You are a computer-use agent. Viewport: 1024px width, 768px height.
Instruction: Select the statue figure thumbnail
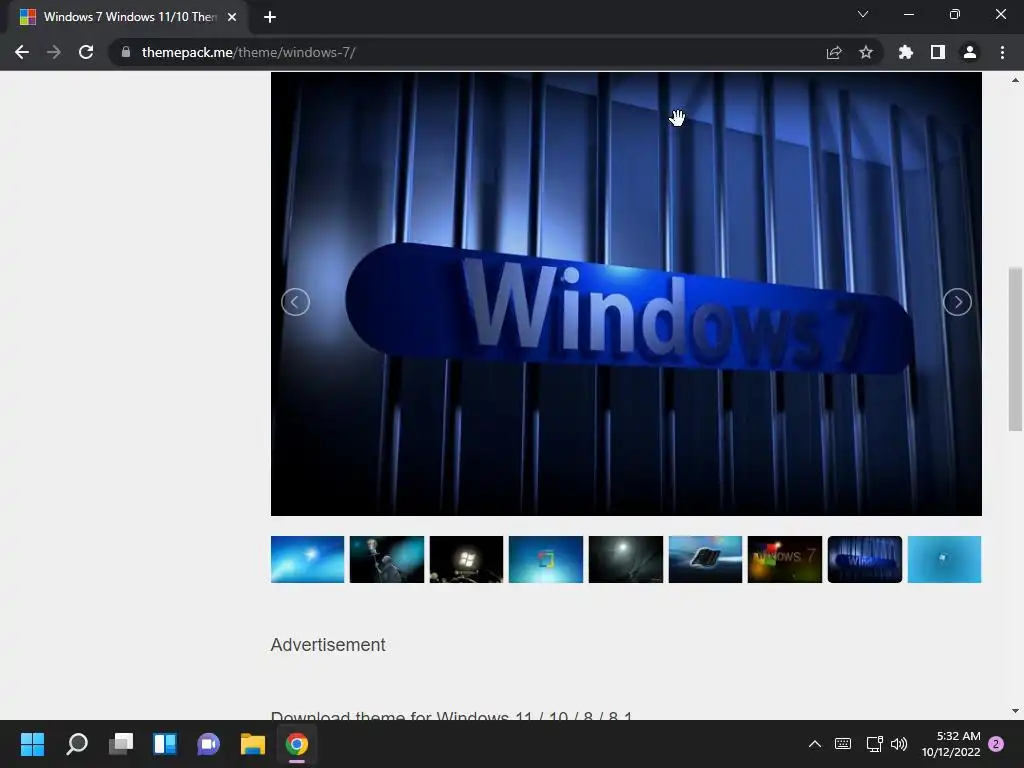pos(387,559)
